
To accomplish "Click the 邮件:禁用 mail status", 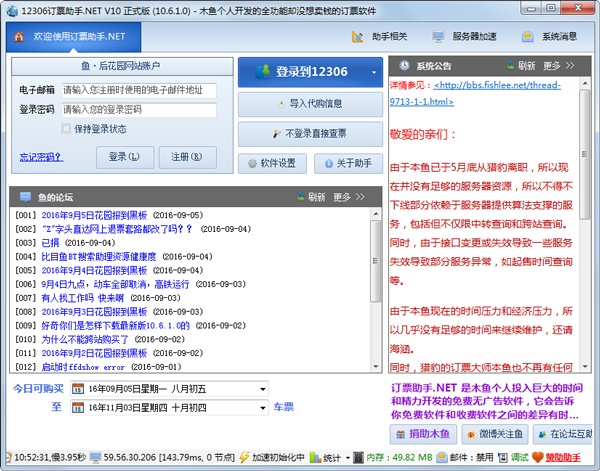I will 465,457.
